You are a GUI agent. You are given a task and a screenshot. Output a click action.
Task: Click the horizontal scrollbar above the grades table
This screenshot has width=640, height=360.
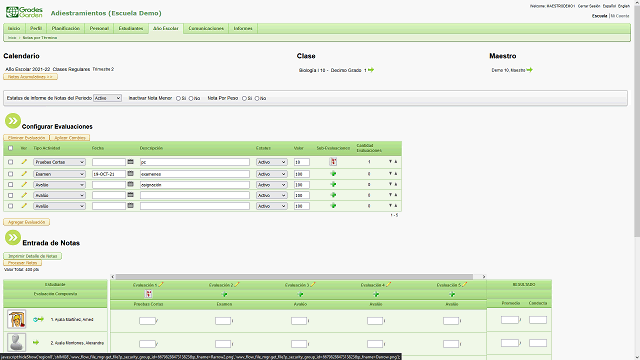[294, 277]
